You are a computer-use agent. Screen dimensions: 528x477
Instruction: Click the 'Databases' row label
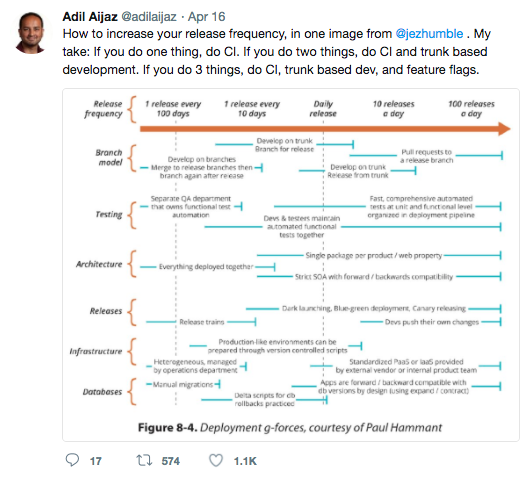(x=102, y=392)
